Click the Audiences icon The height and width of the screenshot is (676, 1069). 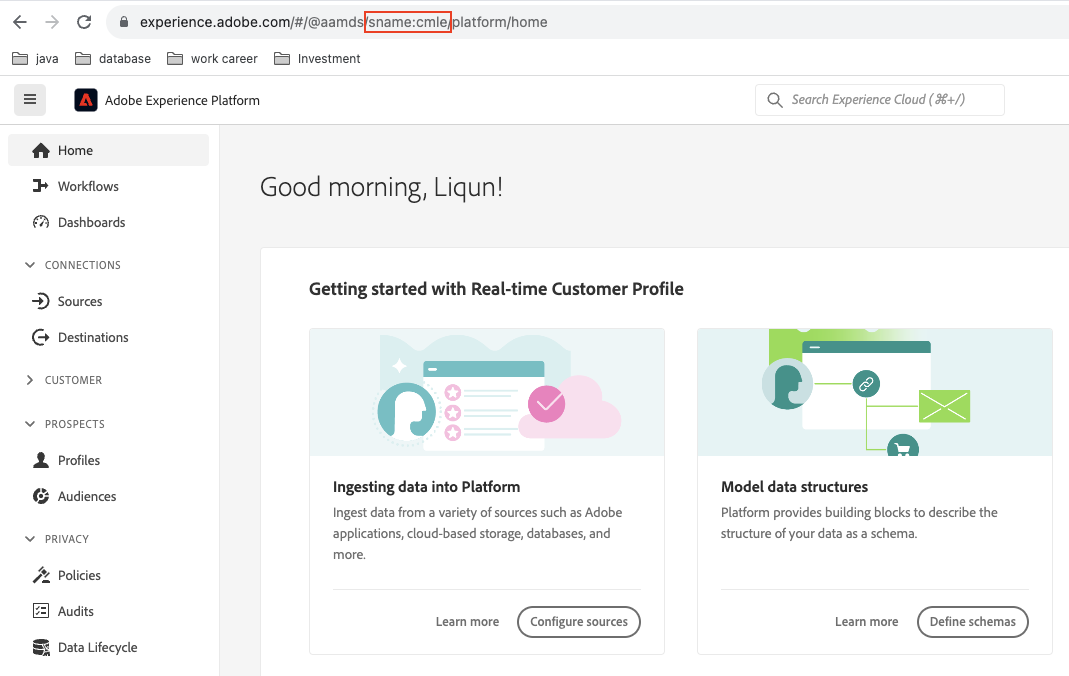[x=41, y=496]
